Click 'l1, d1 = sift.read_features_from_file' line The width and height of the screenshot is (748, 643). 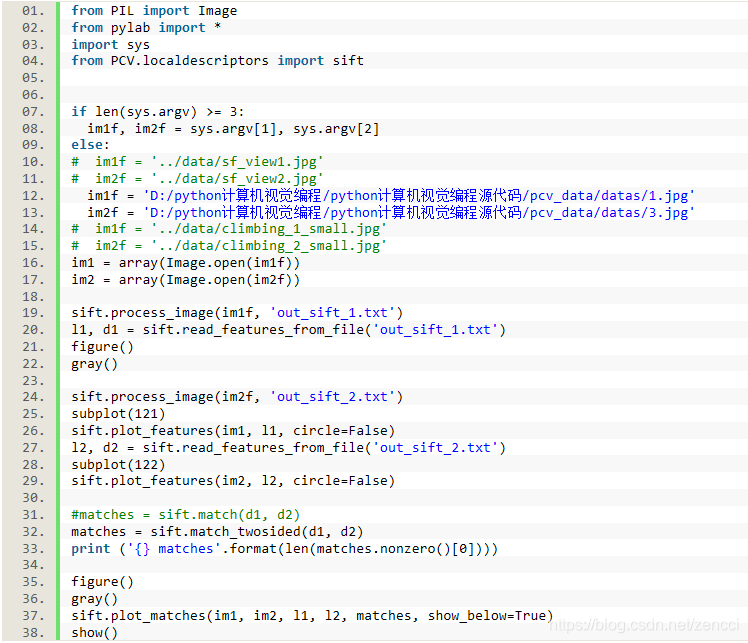click(x=289, y=330)
